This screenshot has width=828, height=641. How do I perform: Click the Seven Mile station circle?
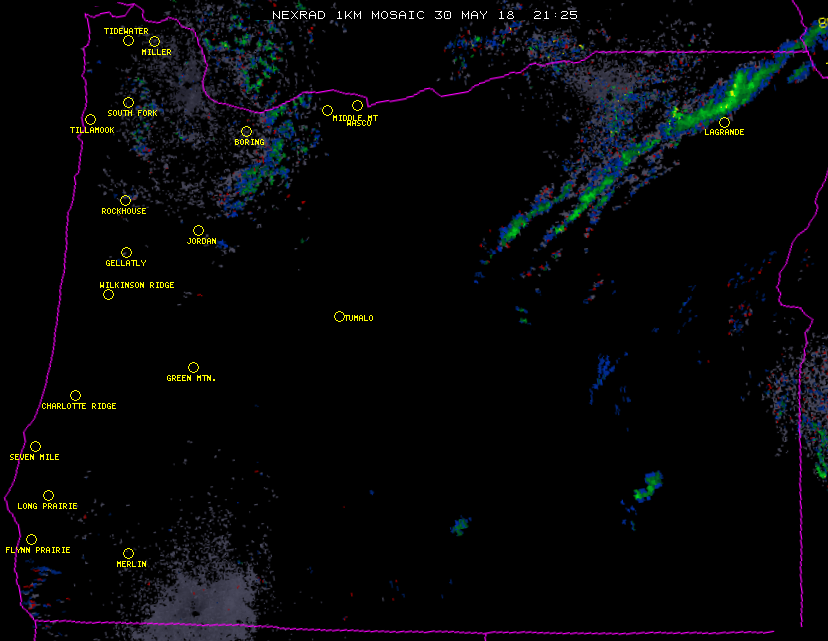tap(35, 446)
